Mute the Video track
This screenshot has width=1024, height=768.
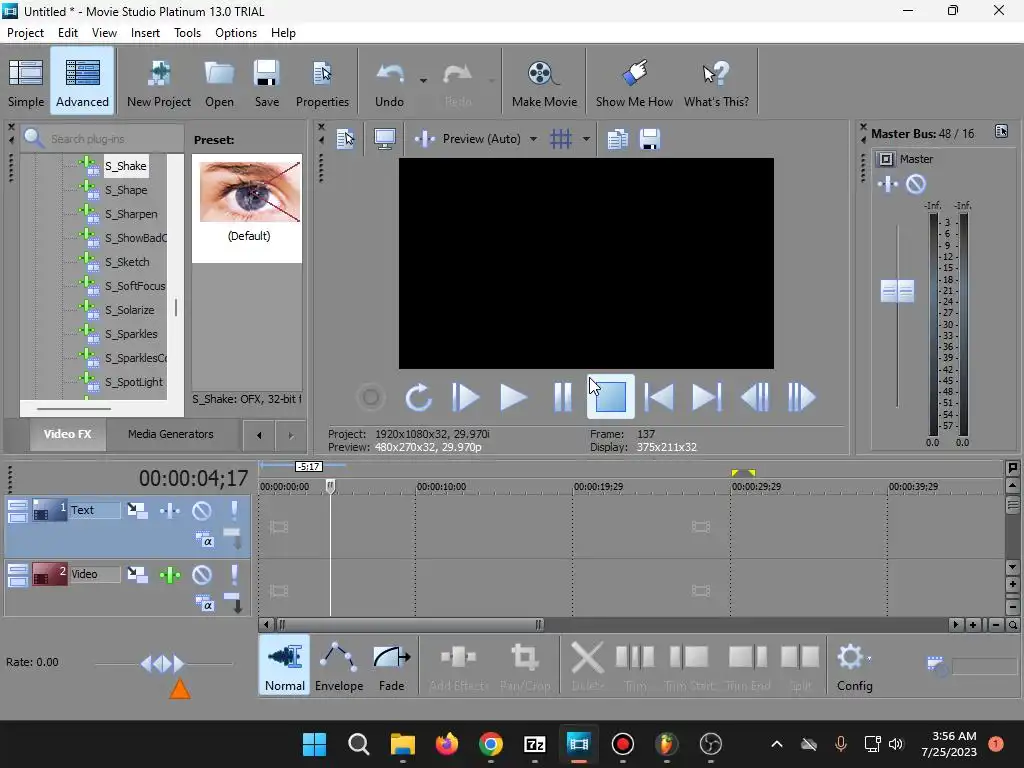click(202, 575)
